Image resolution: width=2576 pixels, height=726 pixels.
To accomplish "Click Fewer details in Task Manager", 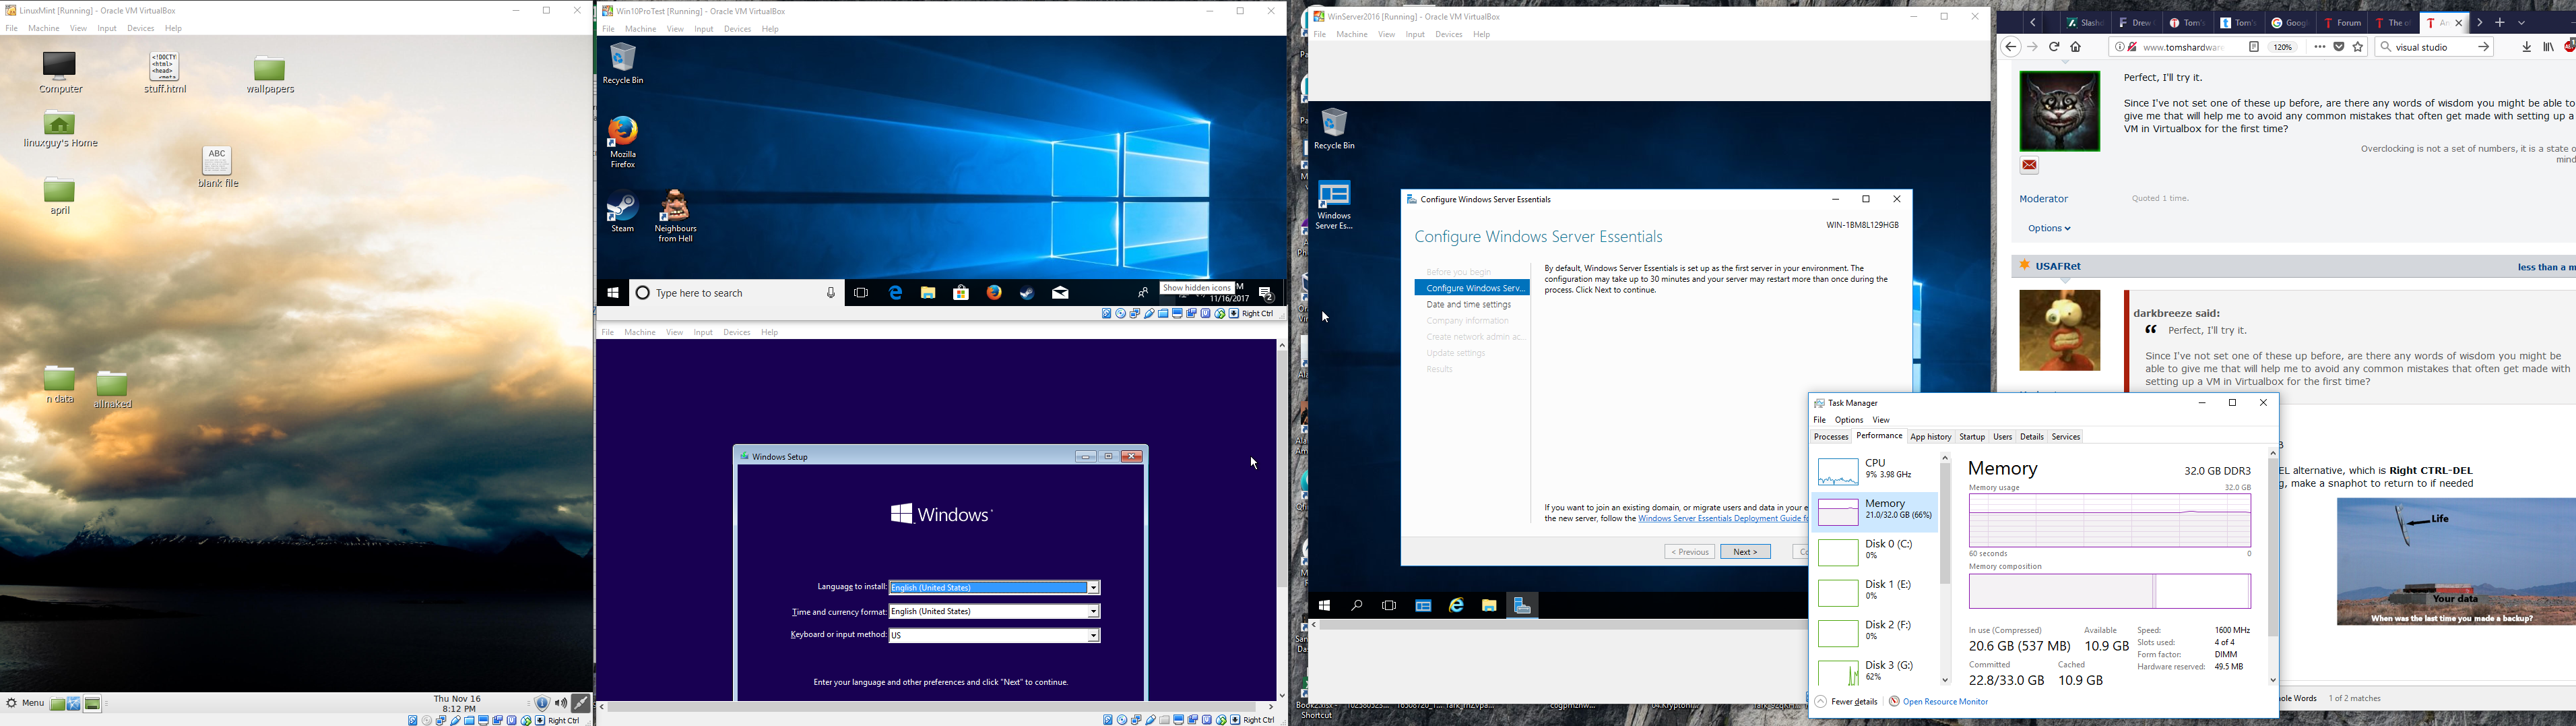I will 1846,702.
